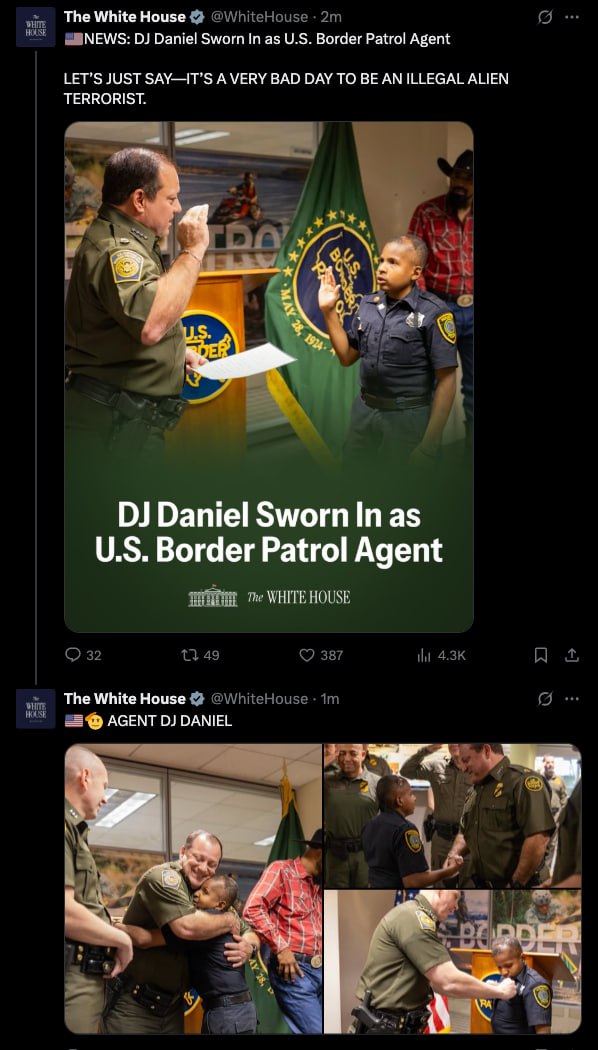Click White House avatar on second post
This screenshot has height=1050, width=598.
pyautogui.click(x=35, y=708)
